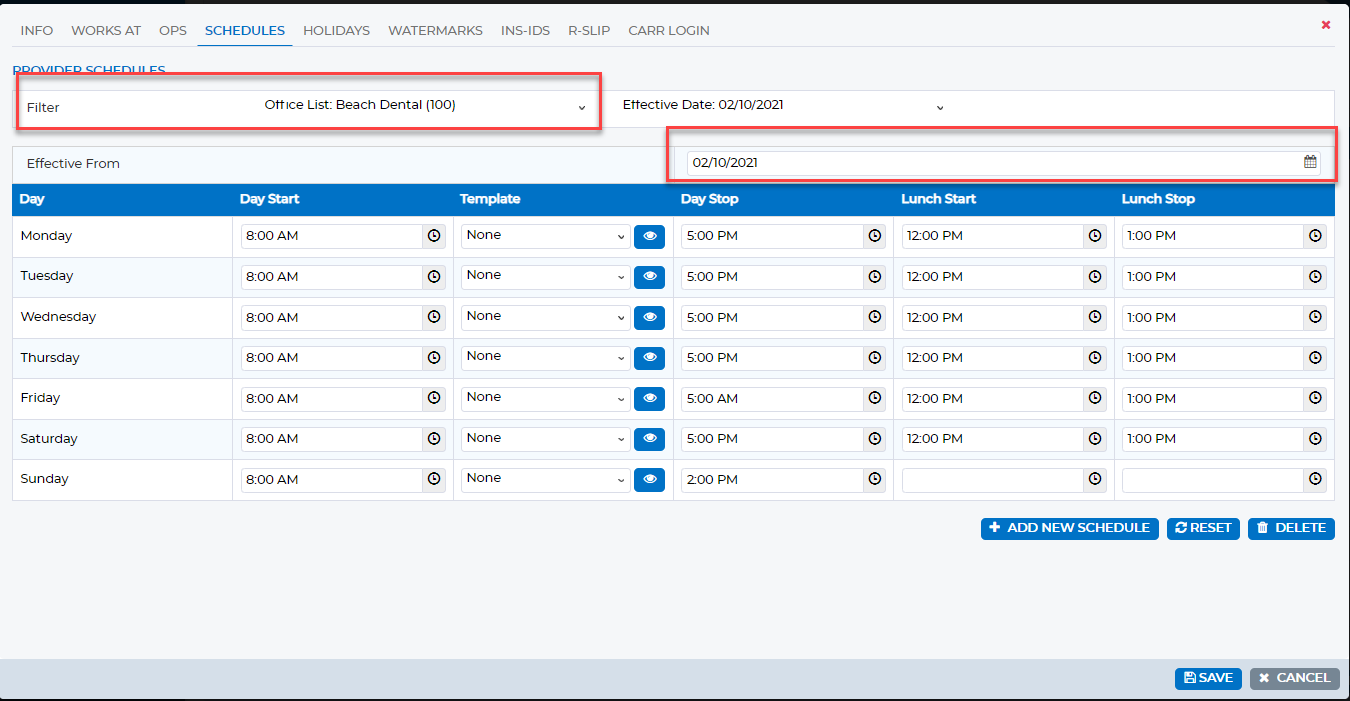Cancel the schedule changes

pyautogui.click(x=1294, y=678)
